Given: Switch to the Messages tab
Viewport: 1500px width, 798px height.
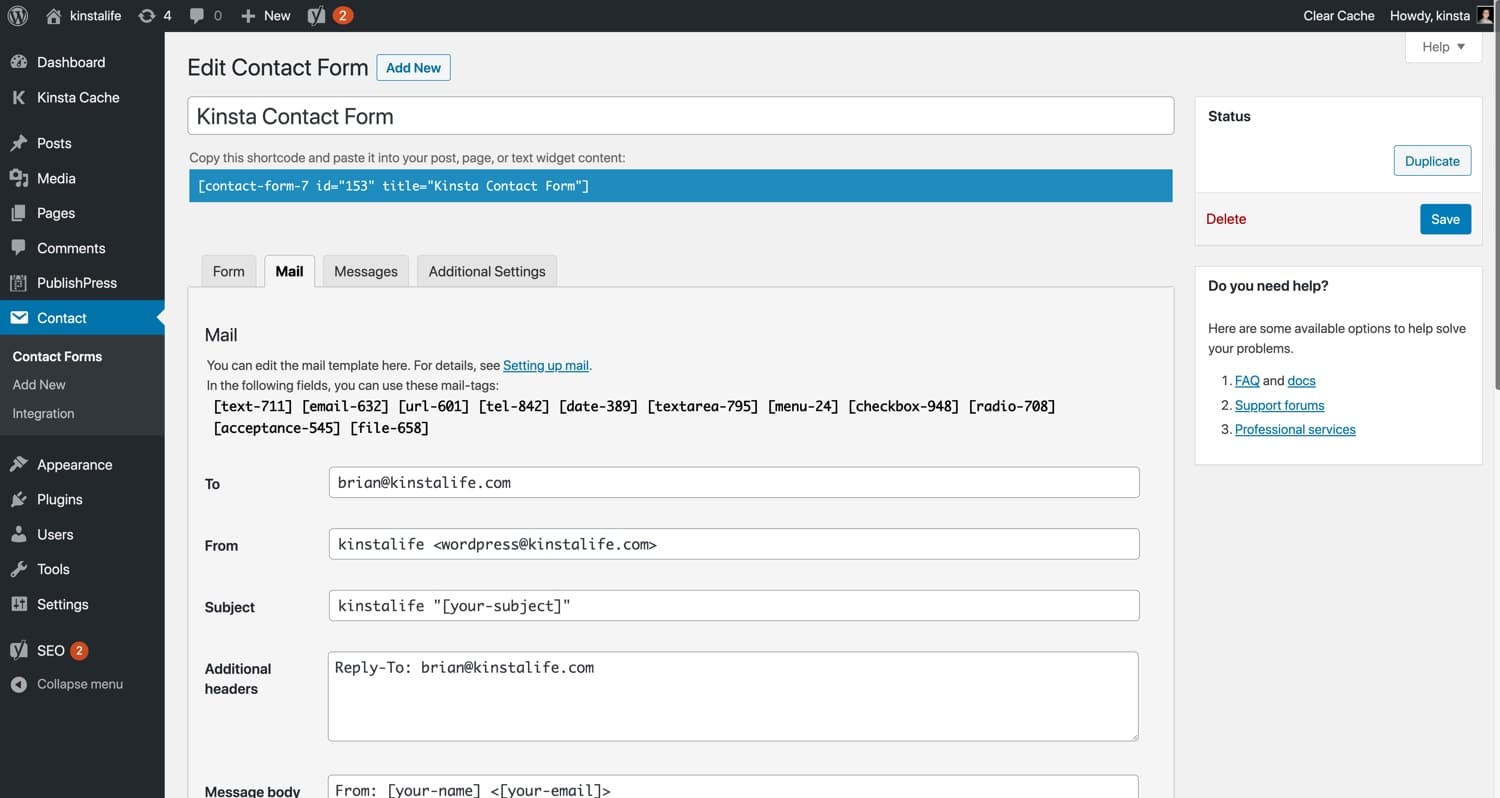Looking at the screenshot, I should 365,271.
